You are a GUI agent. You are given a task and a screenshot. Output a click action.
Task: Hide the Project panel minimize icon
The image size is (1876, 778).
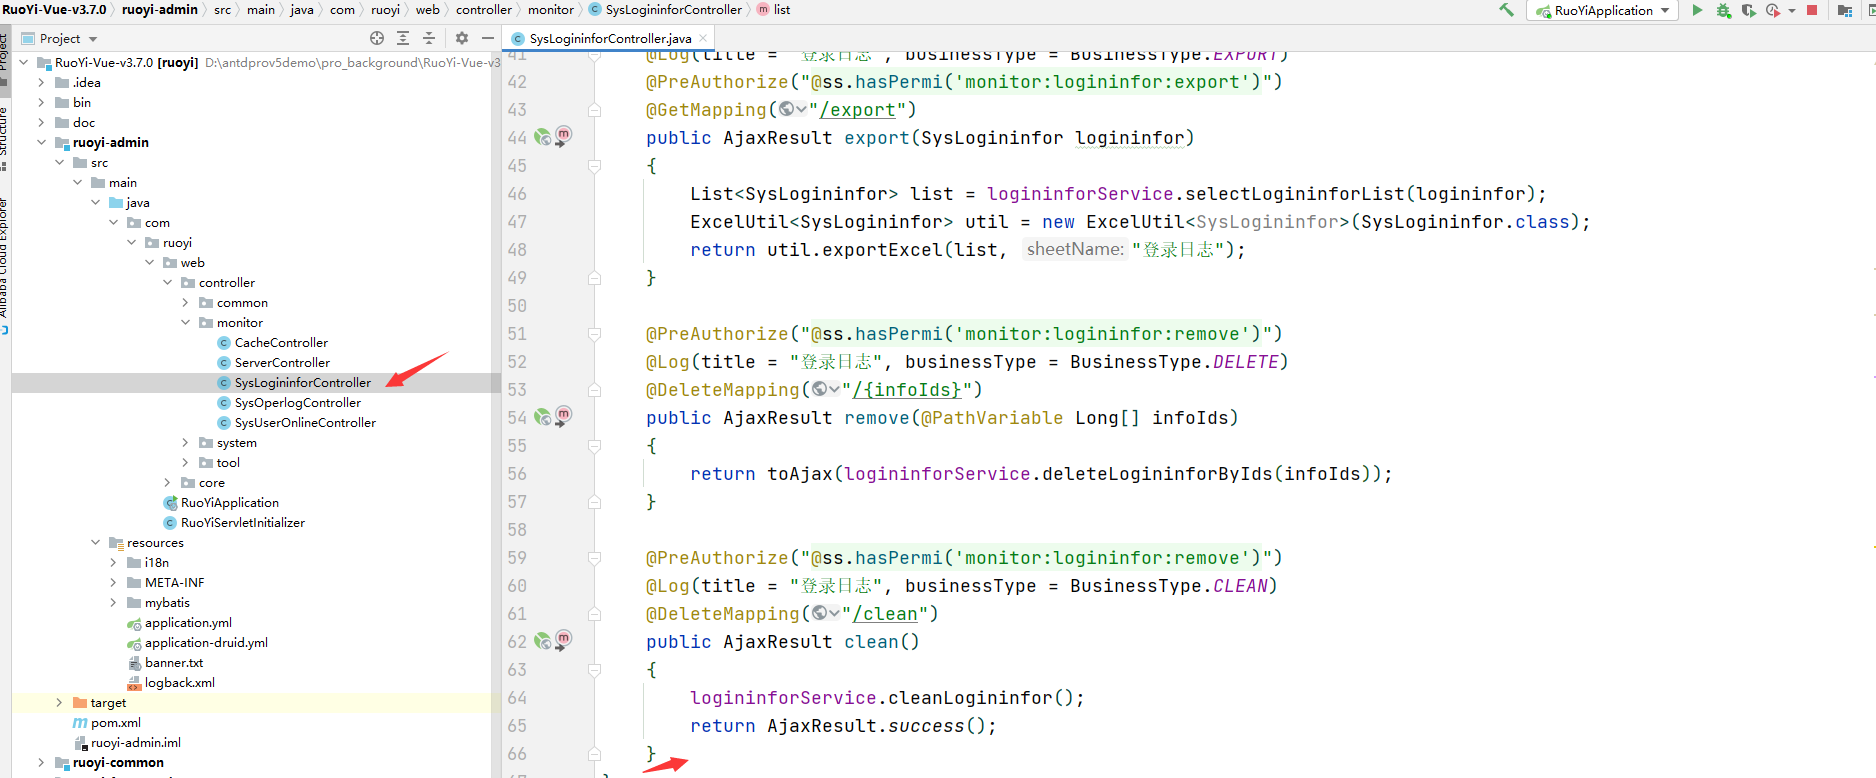pos(488,38)
